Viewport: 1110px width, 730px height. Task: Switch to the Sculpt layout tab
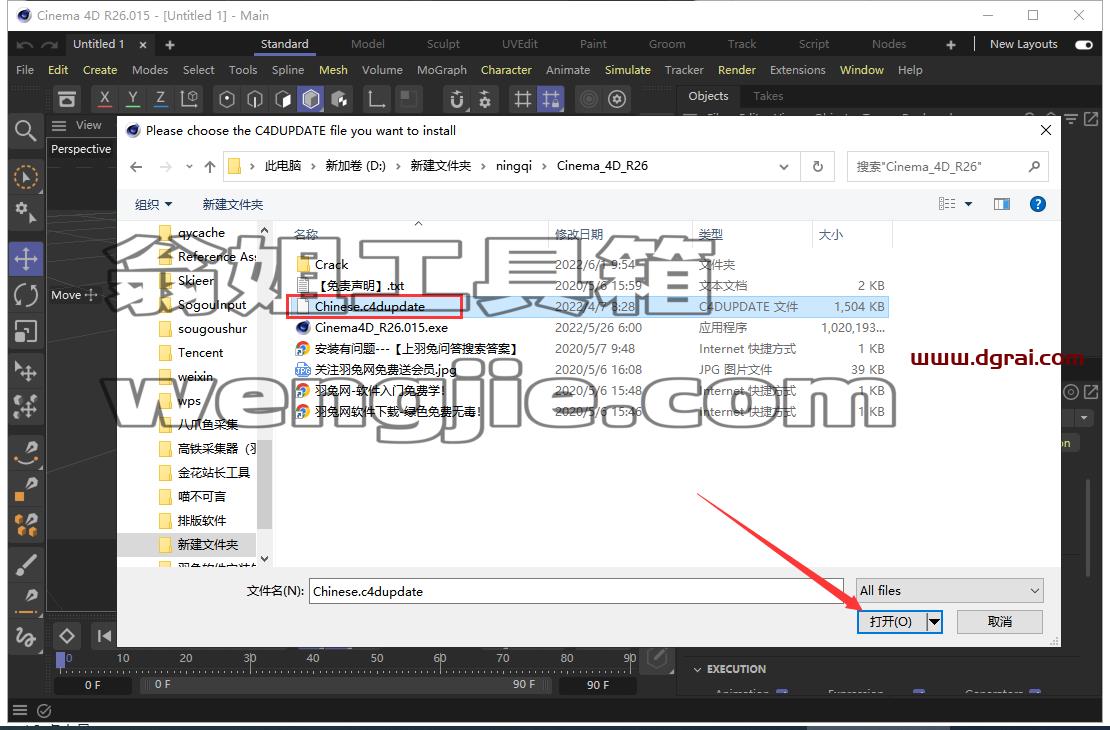tap(443, 44)
